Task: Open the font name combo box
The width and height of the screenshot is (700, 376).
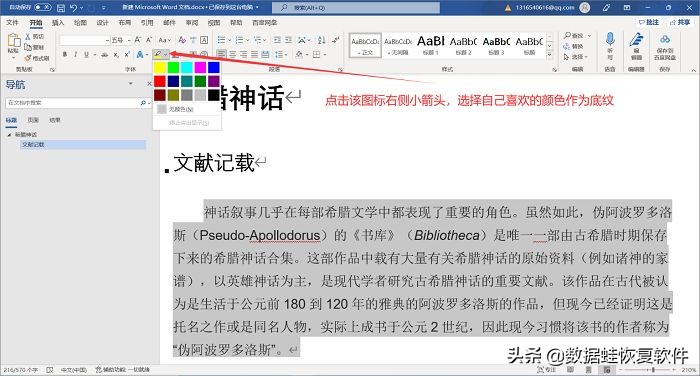Action: tap(85, 40)
